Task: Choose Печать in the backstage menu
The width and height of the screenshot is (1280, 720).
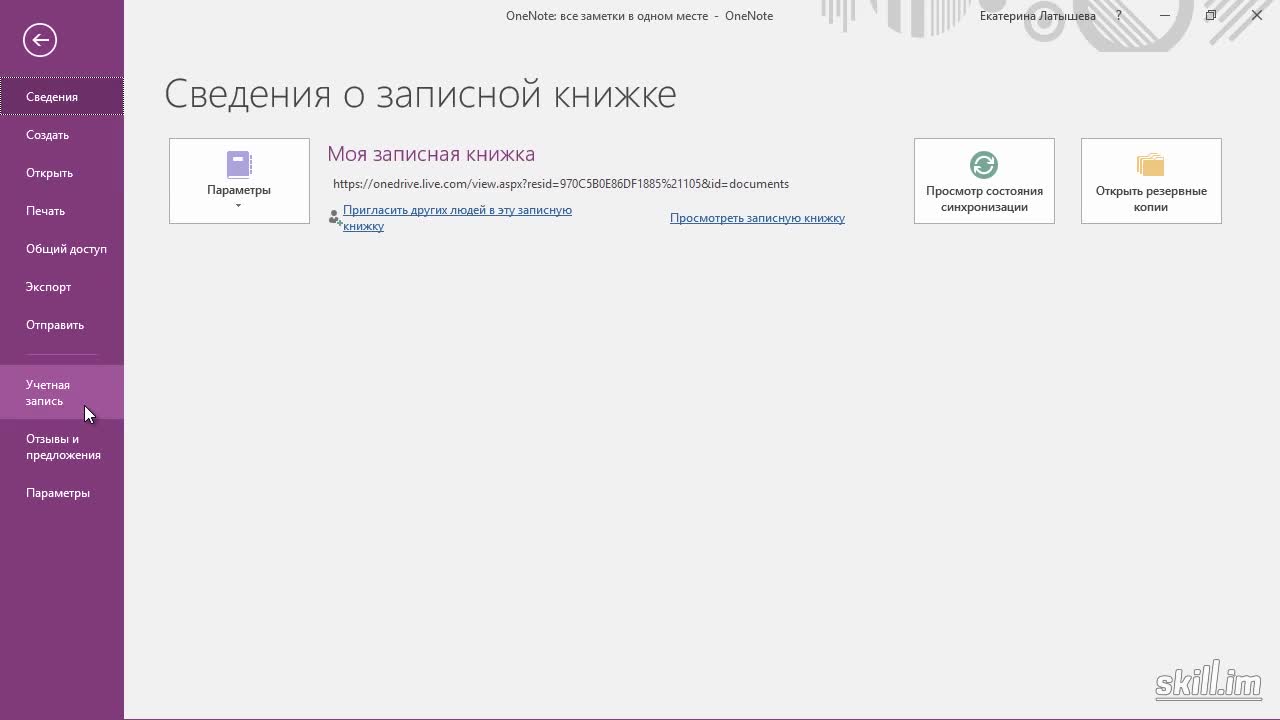Action: coord(62,211)
